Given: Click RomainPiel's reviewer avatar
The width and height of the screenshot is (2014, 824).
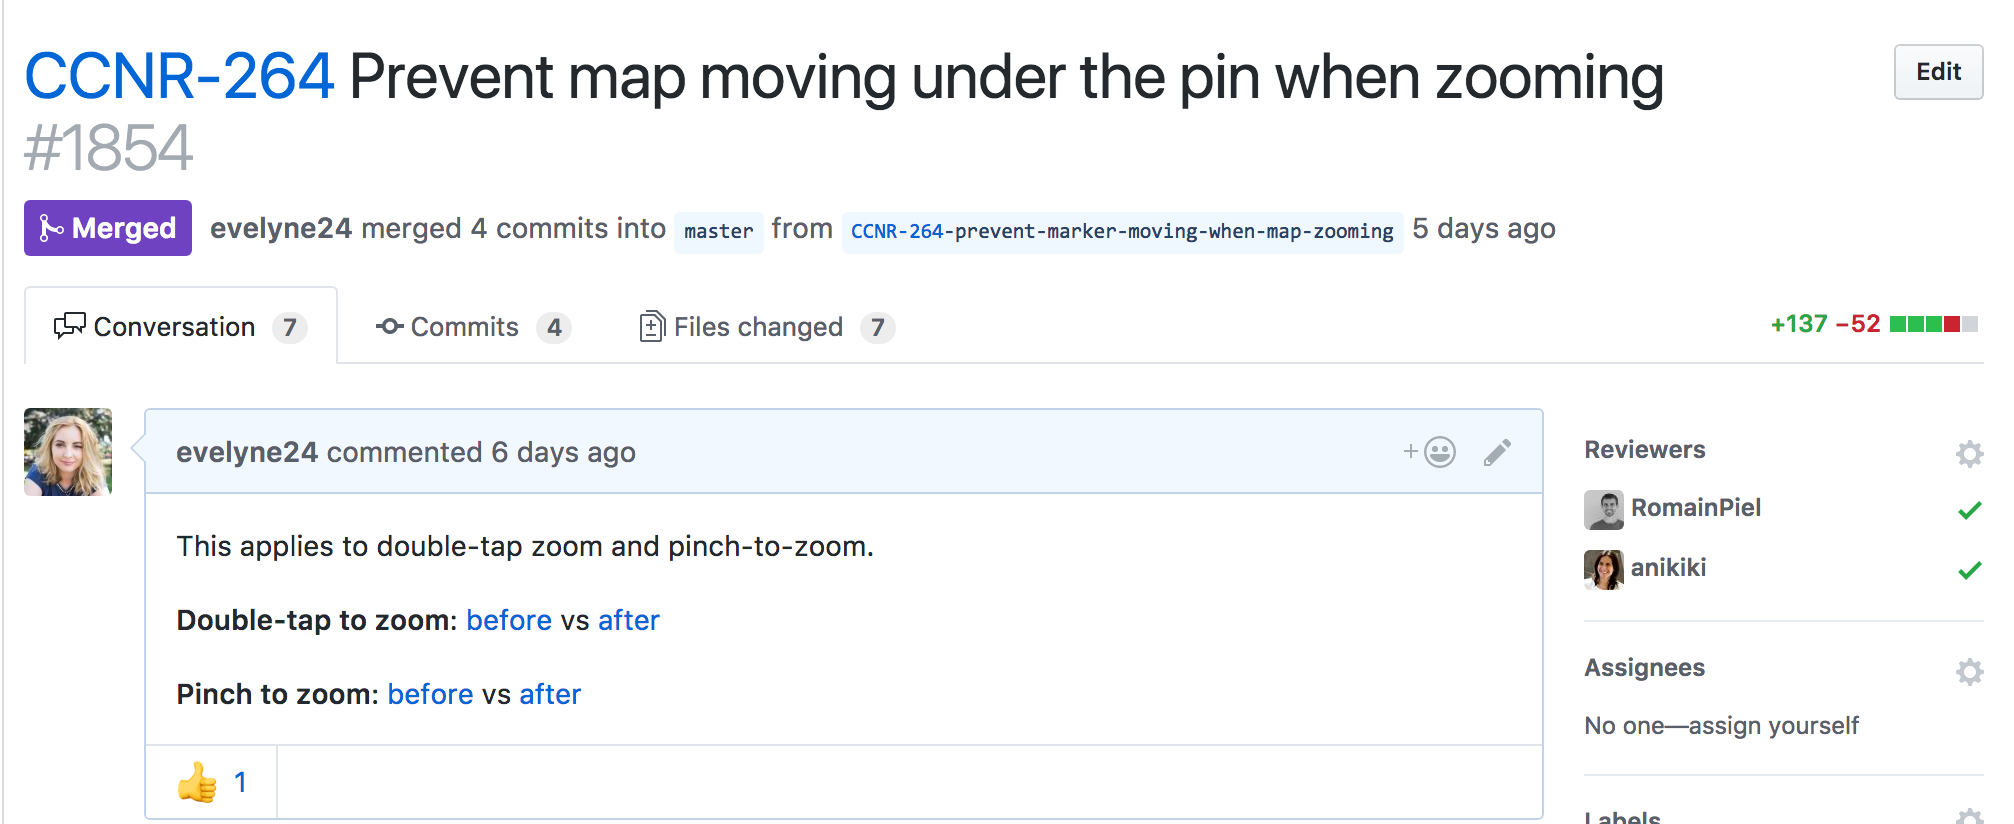Looking at the screenshot, I should click(1604, 509).
